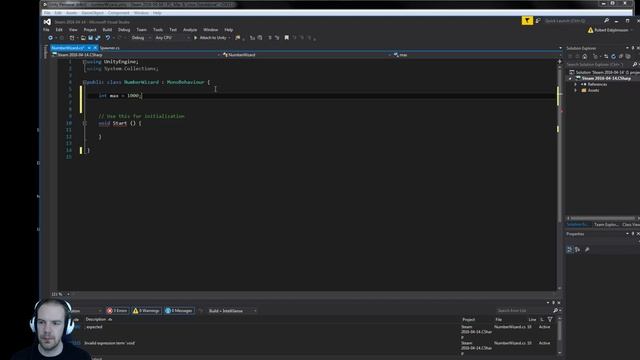
Task: Click the Solution Explorer Show All Files icon
Action: pyautogui.click(x=628, y=56)
